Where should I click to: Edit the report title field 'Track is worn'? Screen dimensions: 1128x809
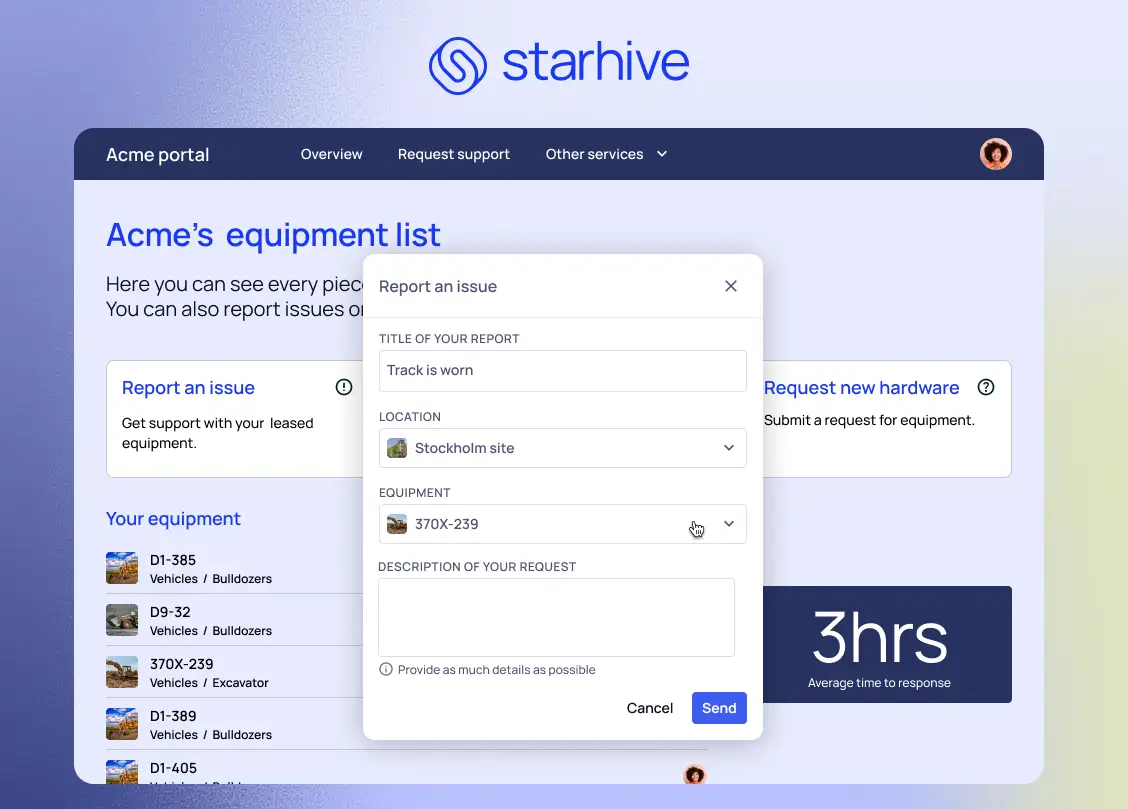[x=562, y=370]
